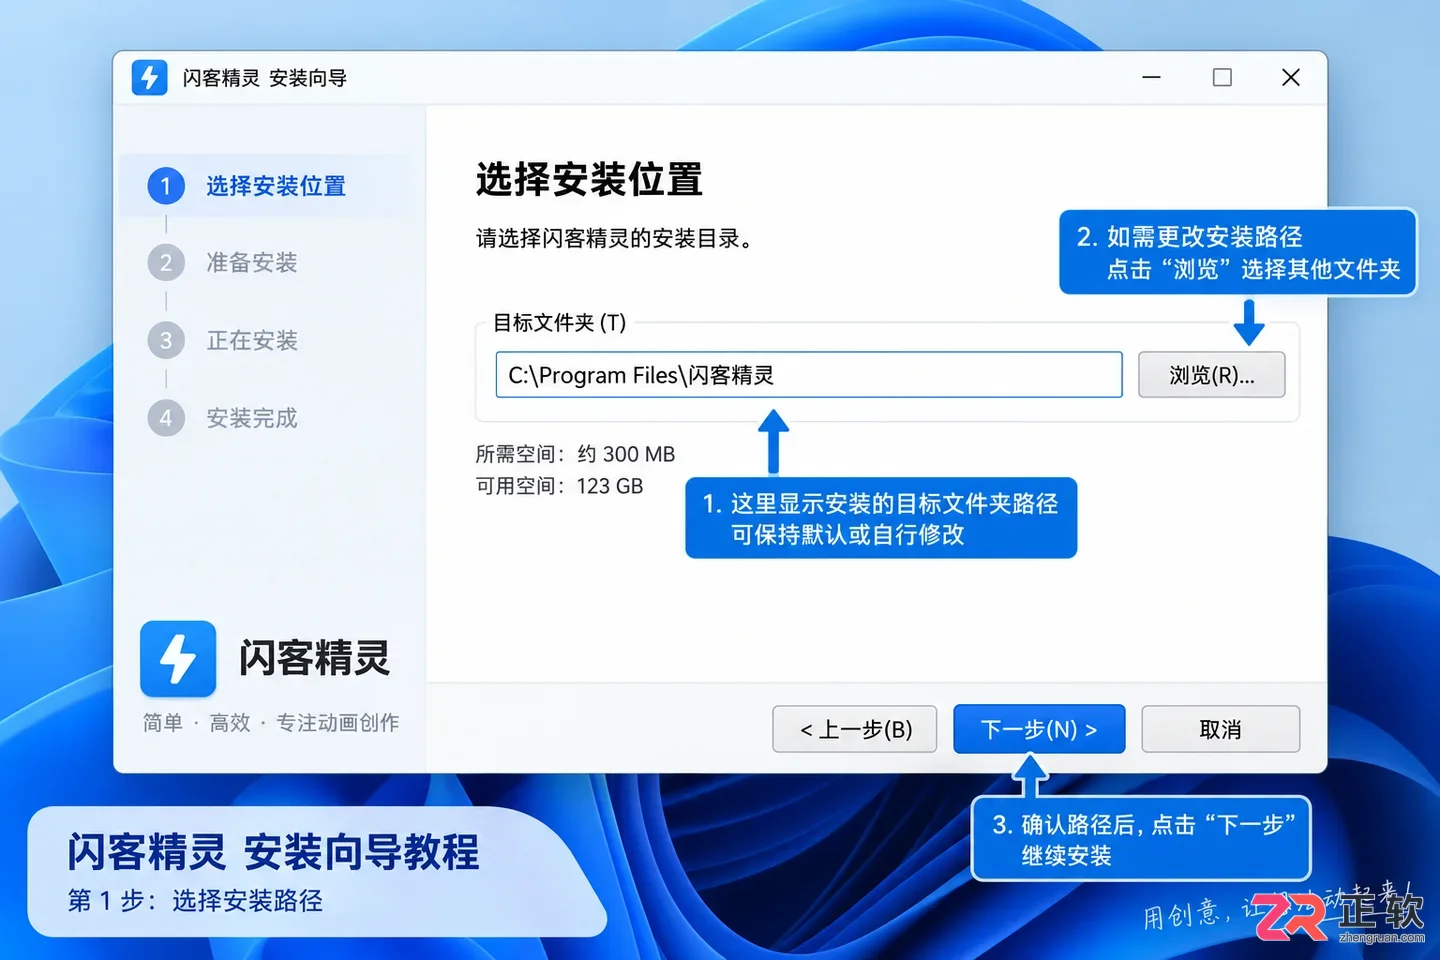Click the 闪客精灵 brand name in sidebar
Screen dimensions: 1440x960
(x=314, y=658)
